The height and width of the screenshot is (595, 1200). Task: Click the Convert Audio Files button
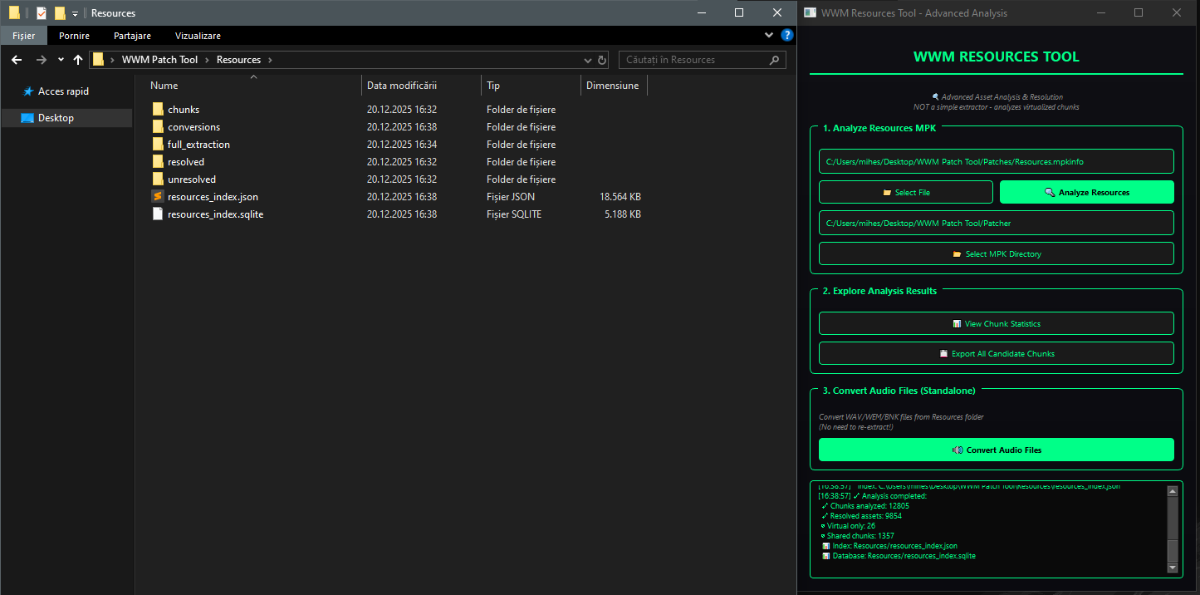[x=996, y=450]
